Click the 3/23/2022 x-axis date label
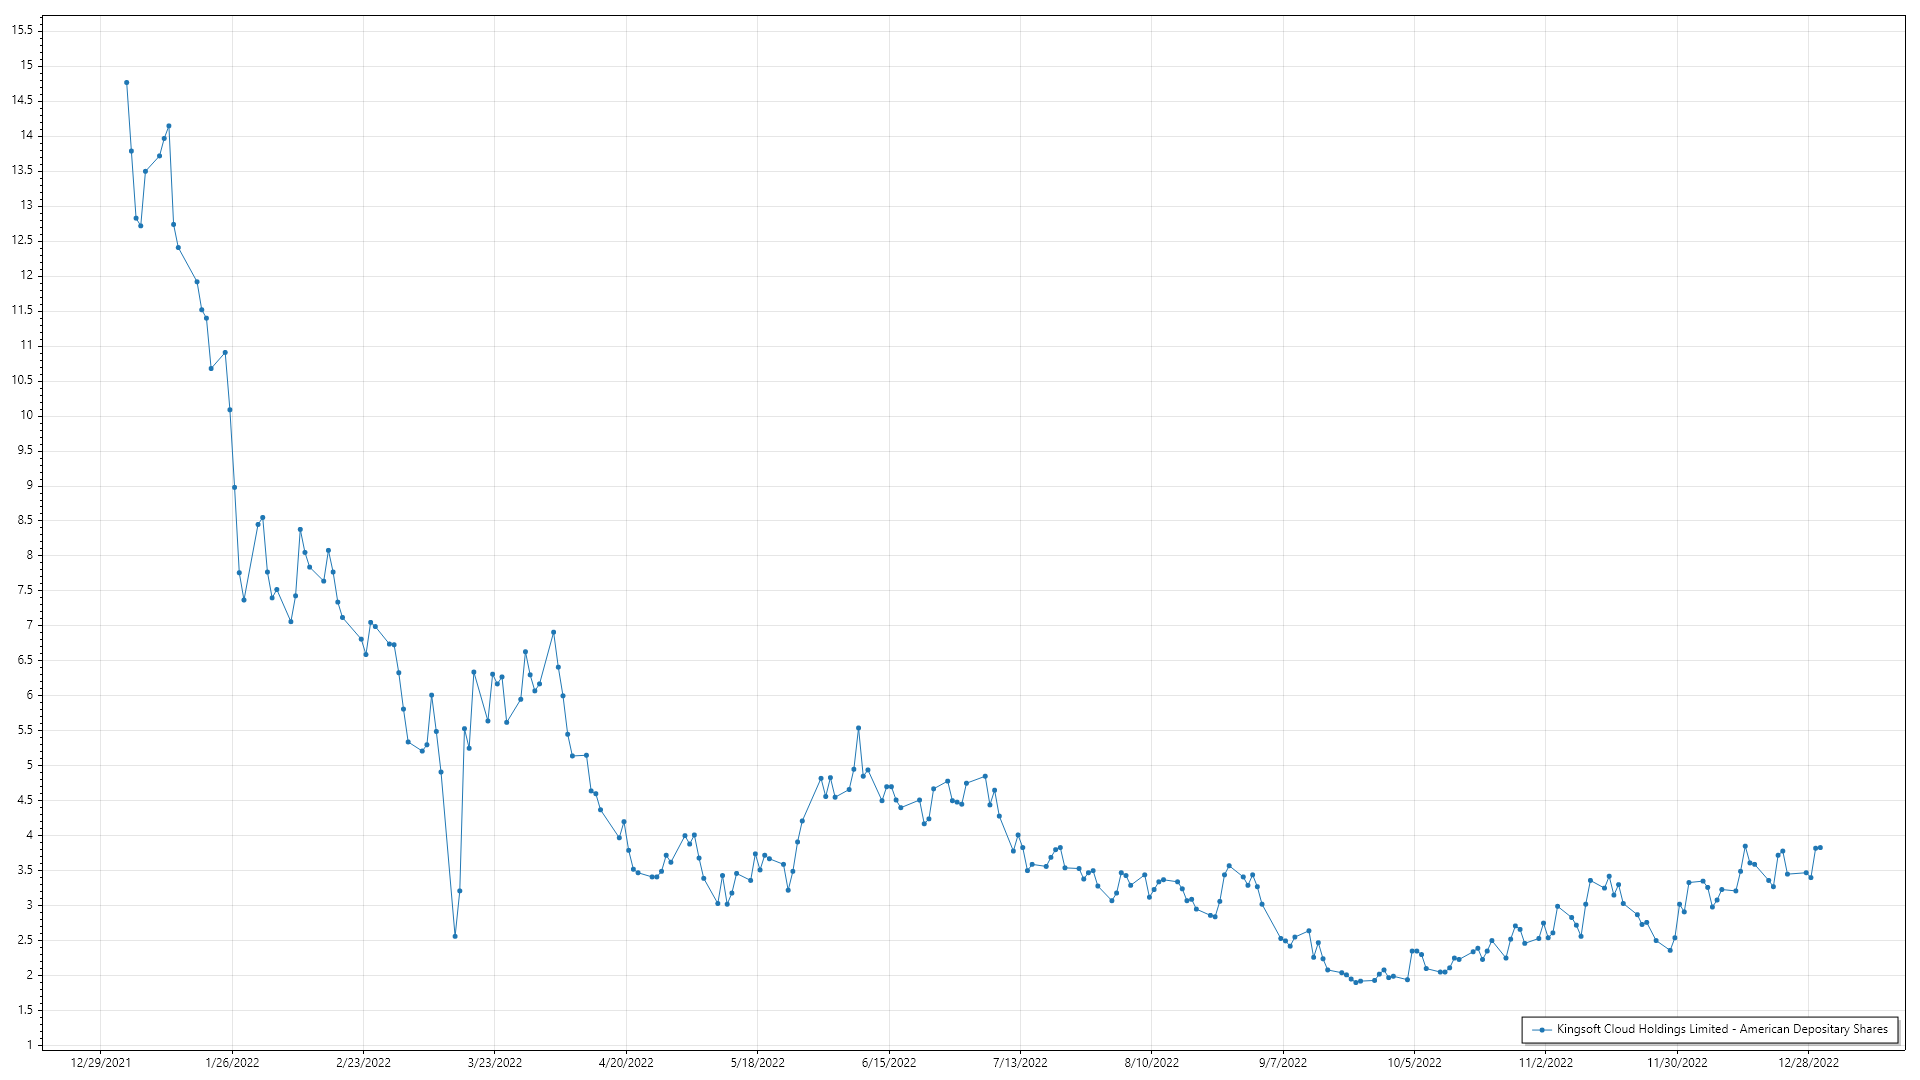The width and height of the screenshot is (1920, 1080). (494, 1063)
